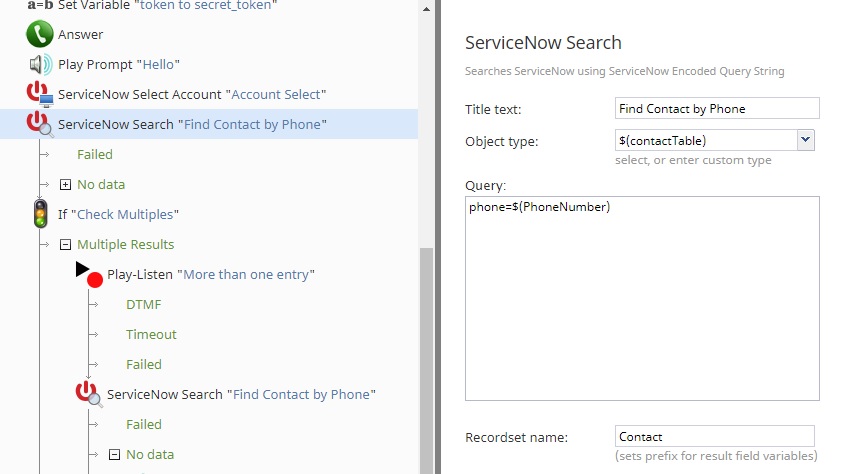
Task: Click the Title text input field
Action: point(717,109)
